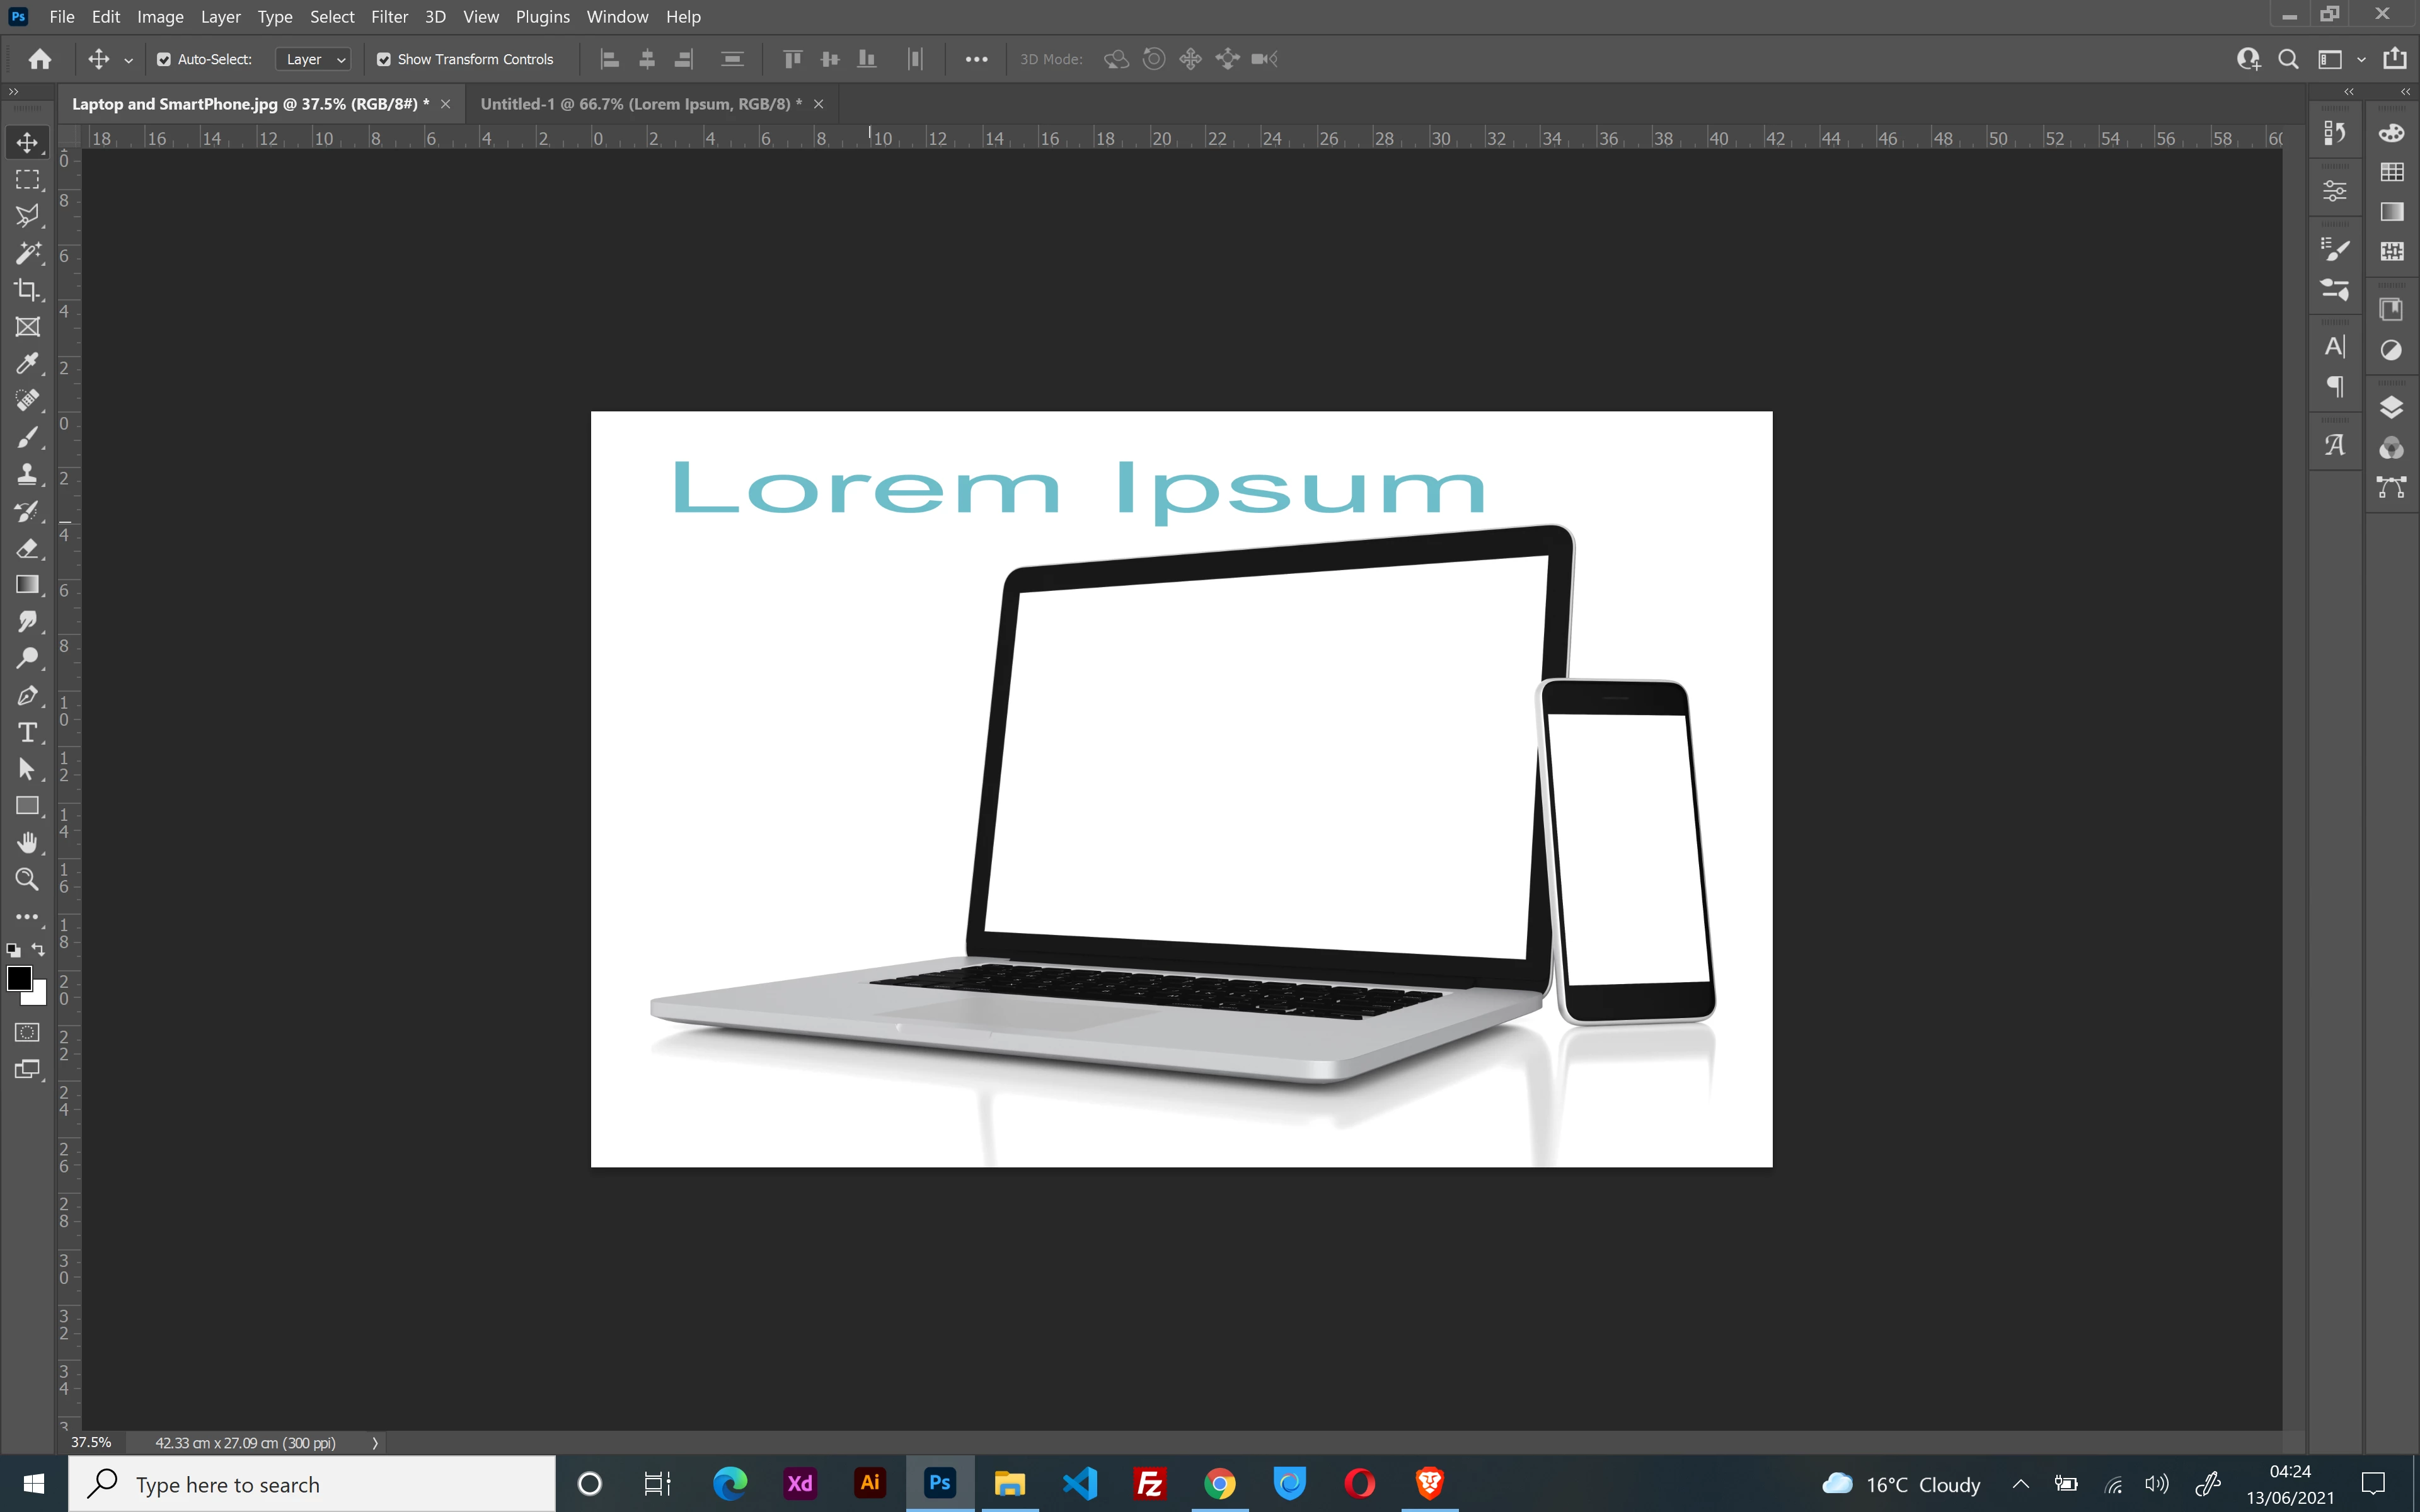Open the Character panel icon
Viewport: 2420px width, 1512px height.
tap(2335, 347)
